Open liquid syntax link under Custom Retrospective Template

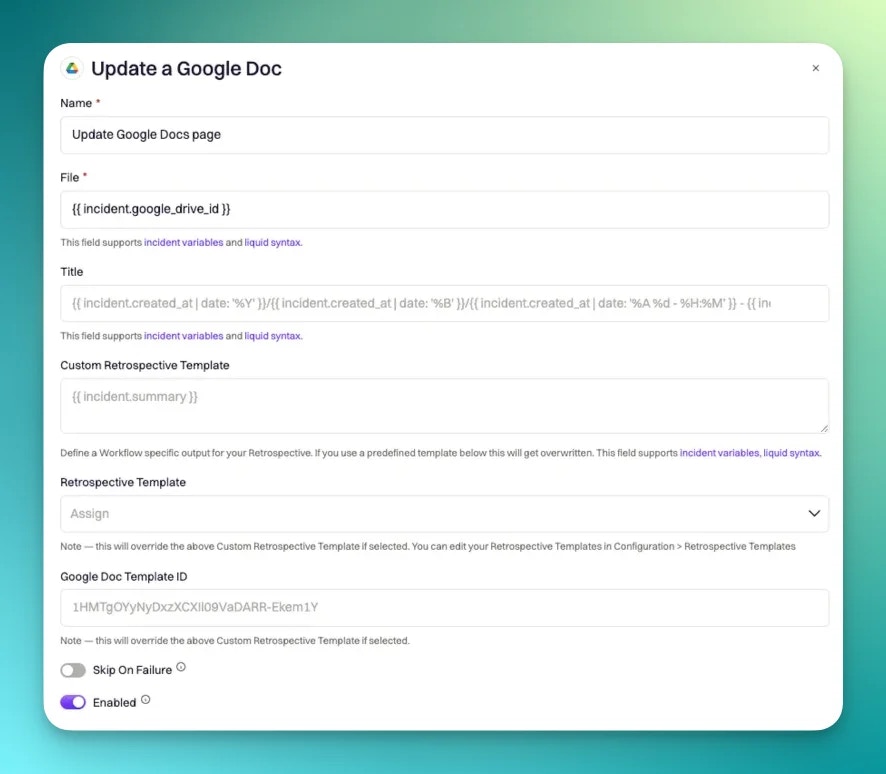[792, 453]
